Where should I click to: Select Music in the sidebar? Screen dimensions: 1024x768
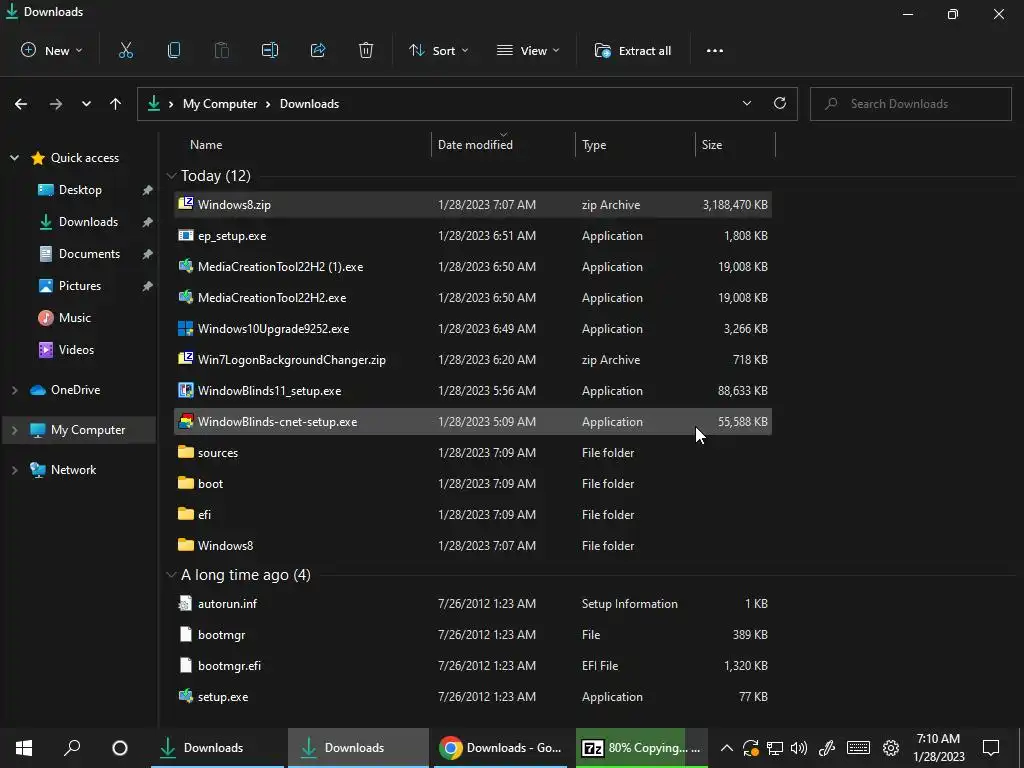(x=74, y=317)
